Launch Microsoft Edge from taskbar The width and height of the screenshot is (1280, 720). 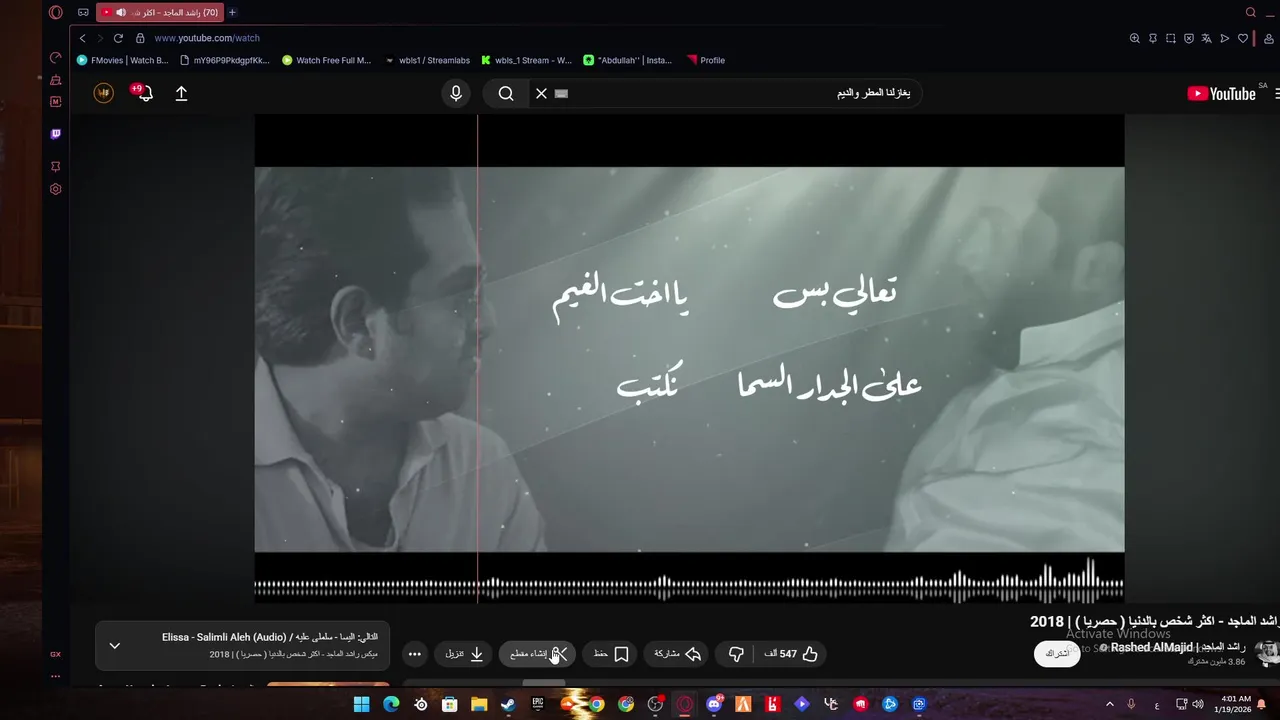pos(391,704)
